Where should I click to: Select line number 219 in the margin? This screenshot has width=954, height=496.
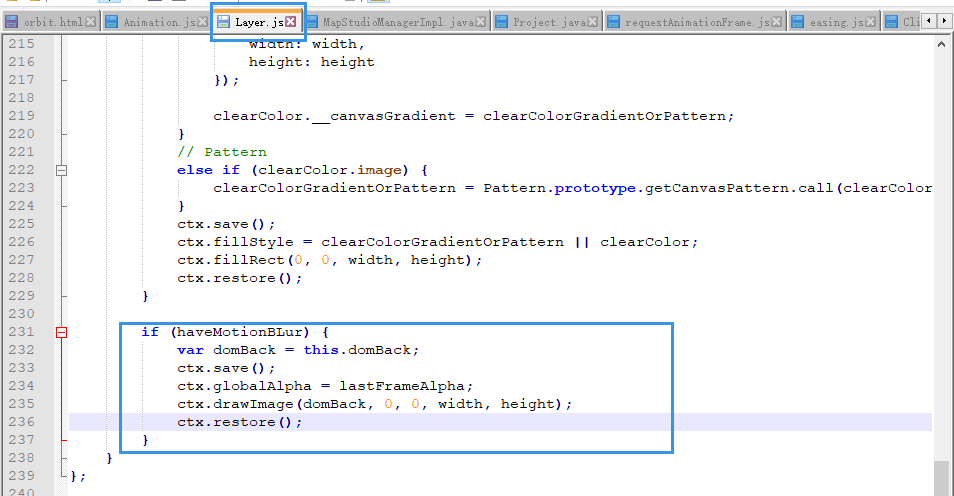[22, 116]
